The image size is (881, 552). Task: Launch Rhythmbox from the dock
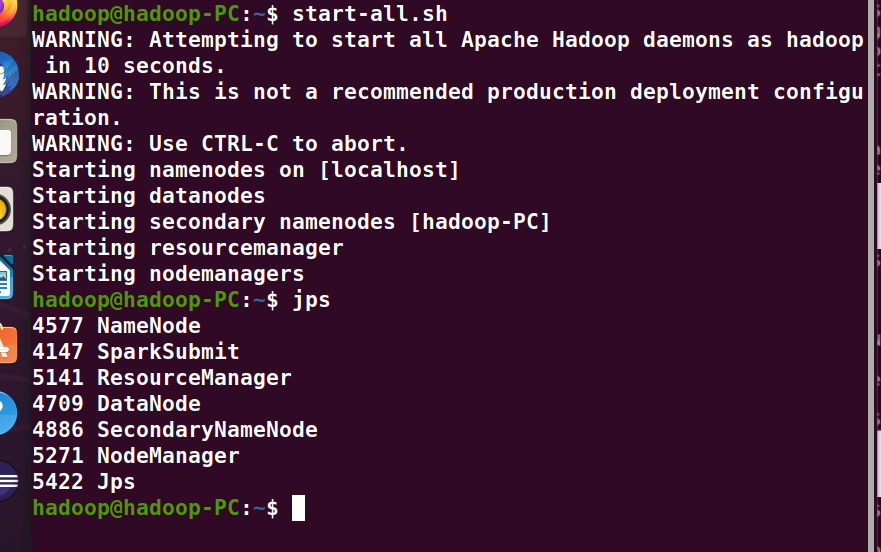click(x=6, y=210)
